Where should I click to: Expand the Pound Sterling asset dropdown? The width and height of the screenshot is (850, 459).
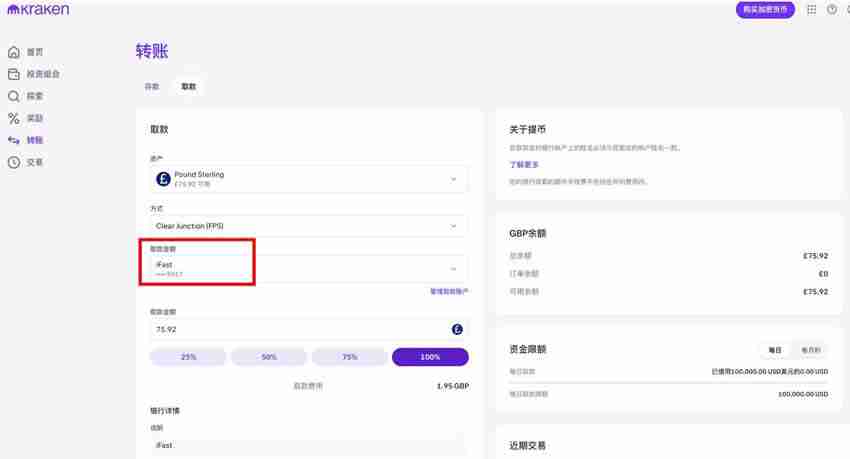click(x=308, y=179)
